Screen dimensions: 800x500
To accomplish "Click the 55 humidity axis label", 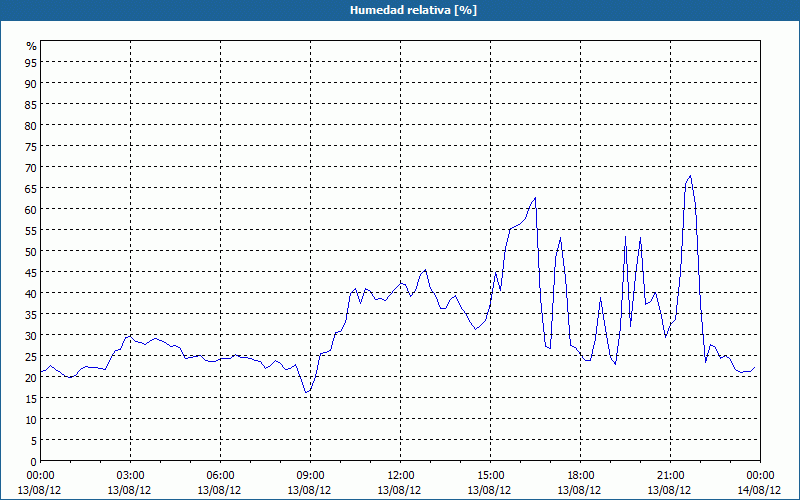I will pyautogui.click(x=31, y=230).
